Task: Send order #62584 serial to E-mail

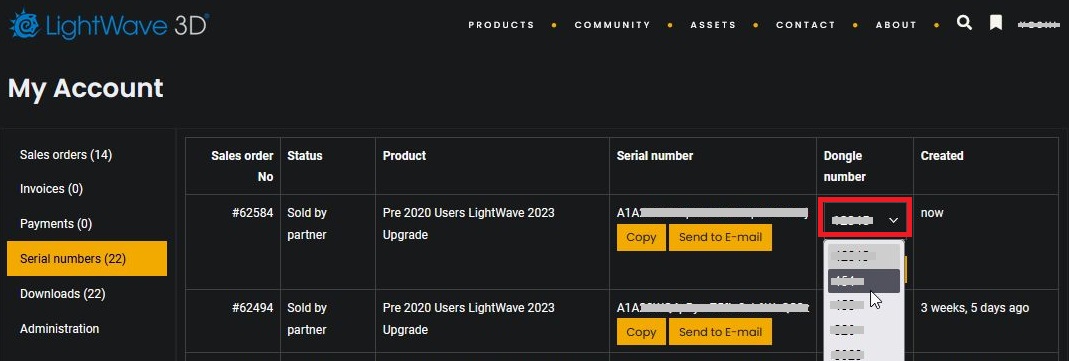Action: point(720,238)
